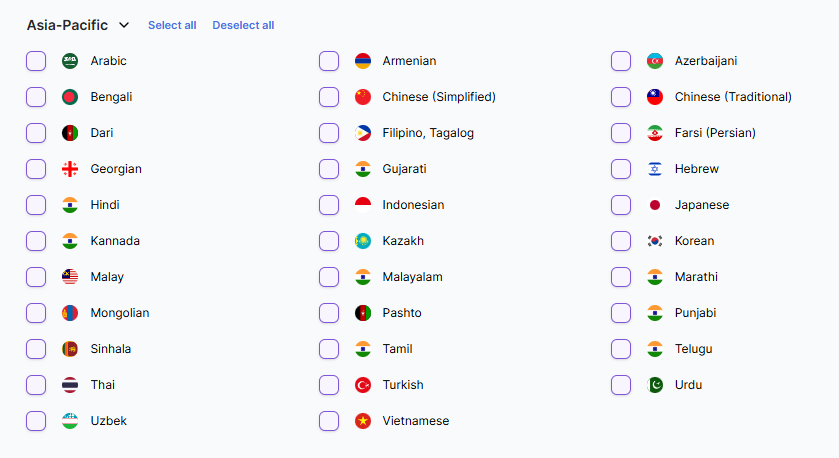Tick the Chinese (Simplified) checkbox
The width and height of the screenshot is (839, 458).
tap(329, 97)
